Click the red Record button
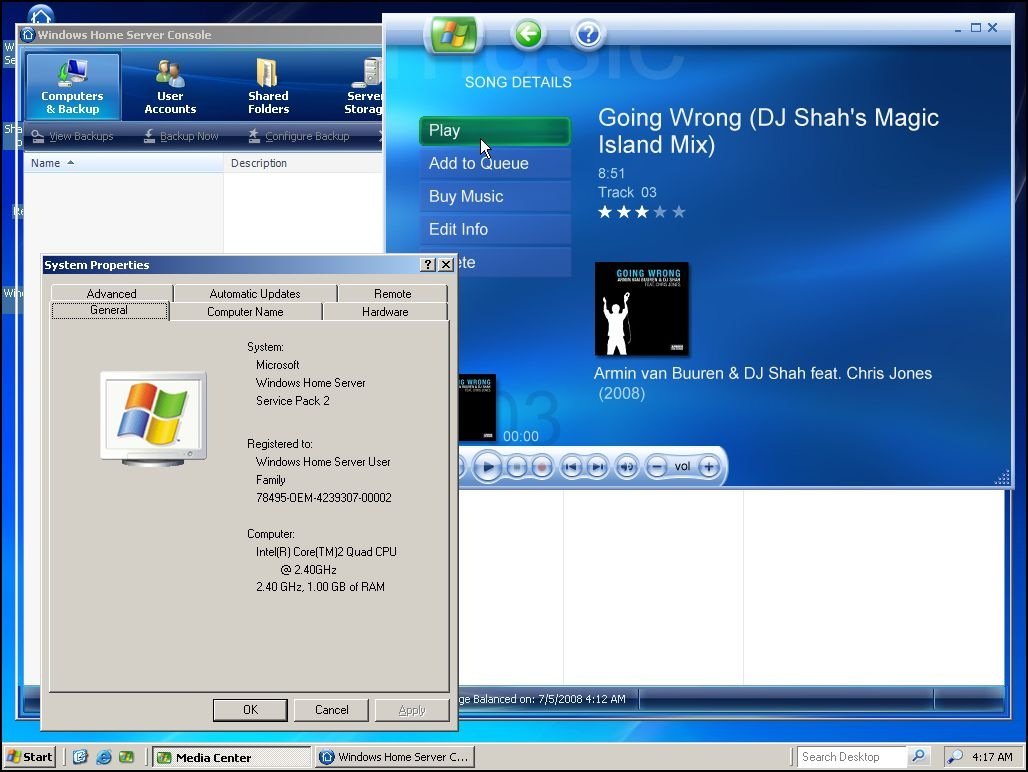 [x=542, y=467]
